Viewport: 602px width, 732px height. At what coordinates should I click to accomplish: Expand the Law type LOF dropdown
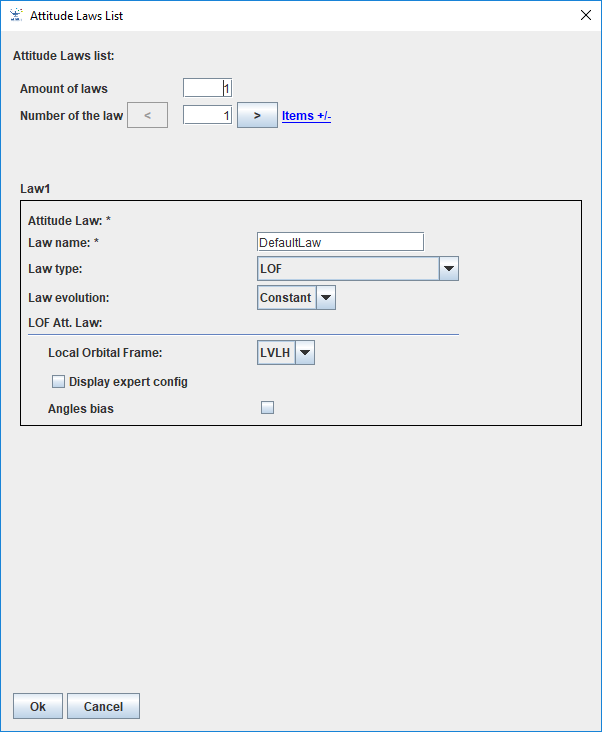pyautogui.click(x=449, y=269)
